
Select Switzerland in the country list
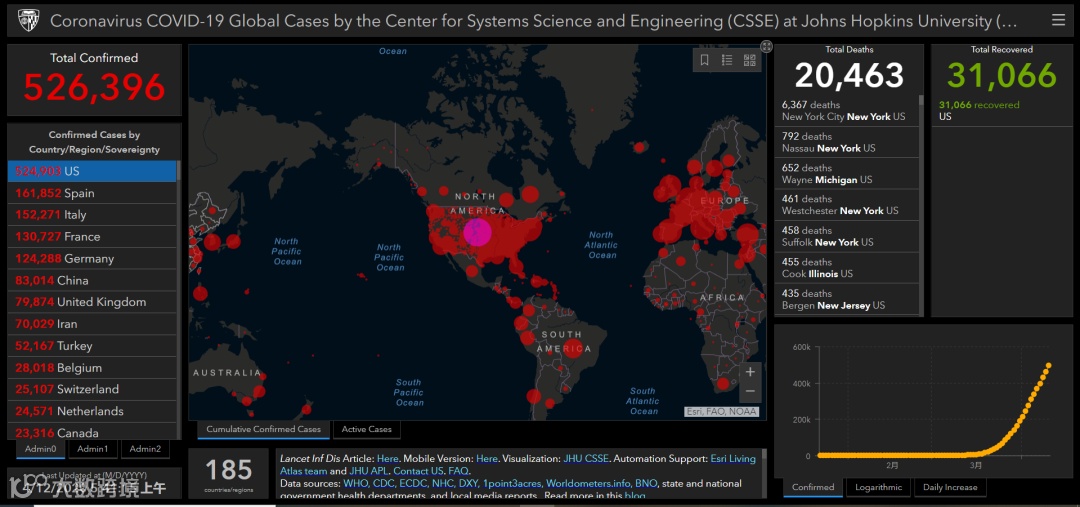pos(92,389)
